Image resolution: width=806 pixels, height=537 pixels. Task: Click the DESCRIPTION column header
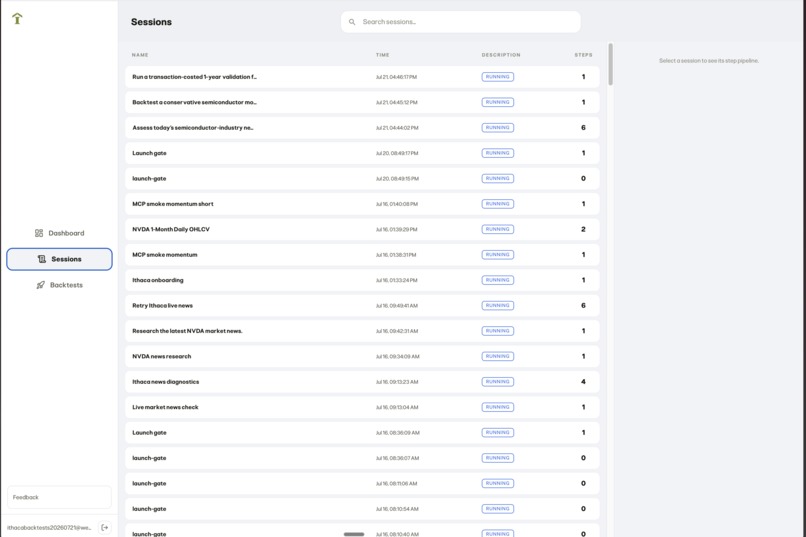tap(501, 55)
